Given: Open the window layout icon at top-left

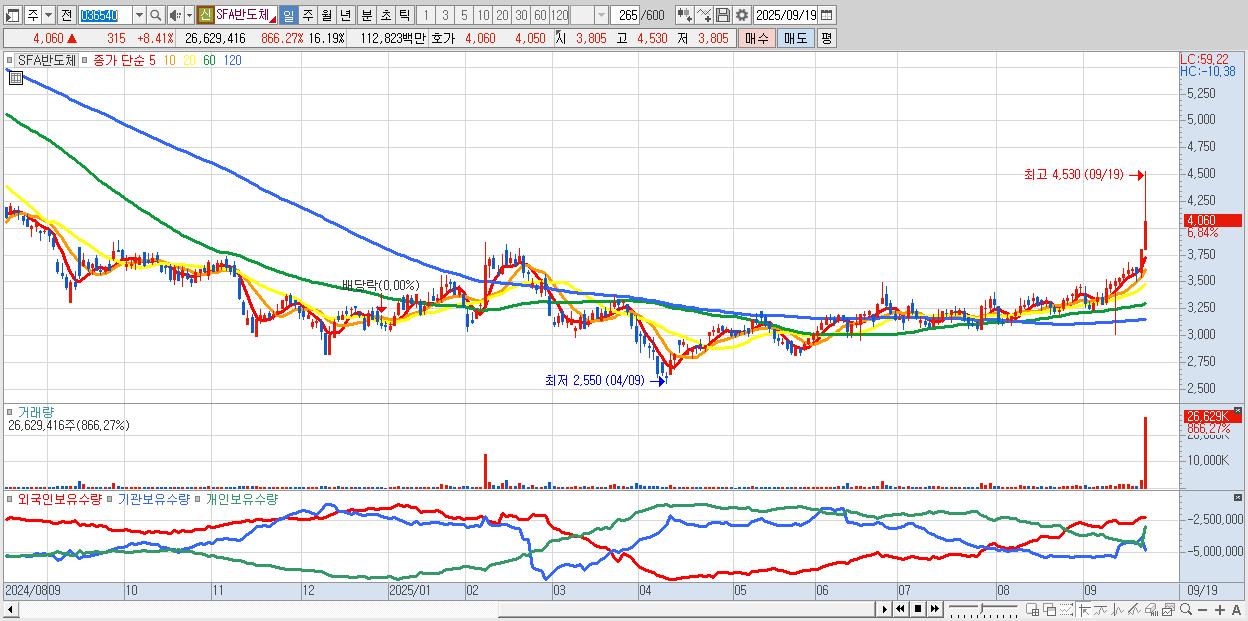Looking at the screenshot, I should click(x=13, y=15).
